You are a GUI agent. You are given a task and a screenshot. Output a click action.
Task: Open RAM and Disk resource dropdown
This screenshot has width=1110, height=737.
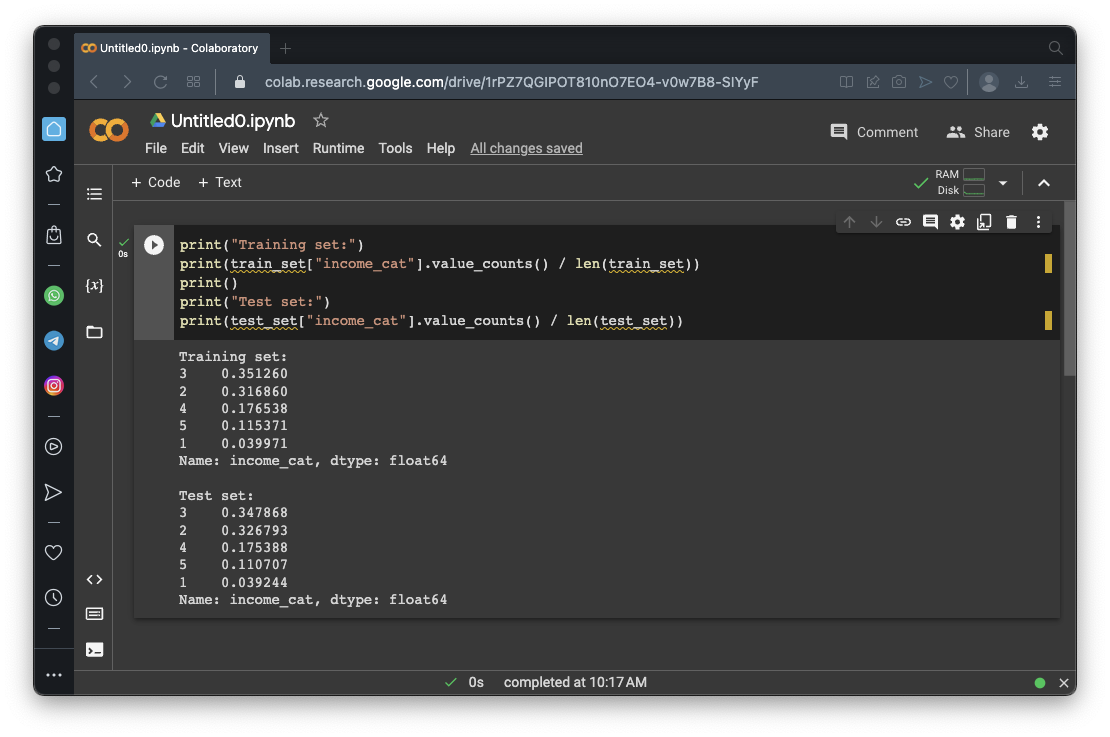click(1003, 183)
